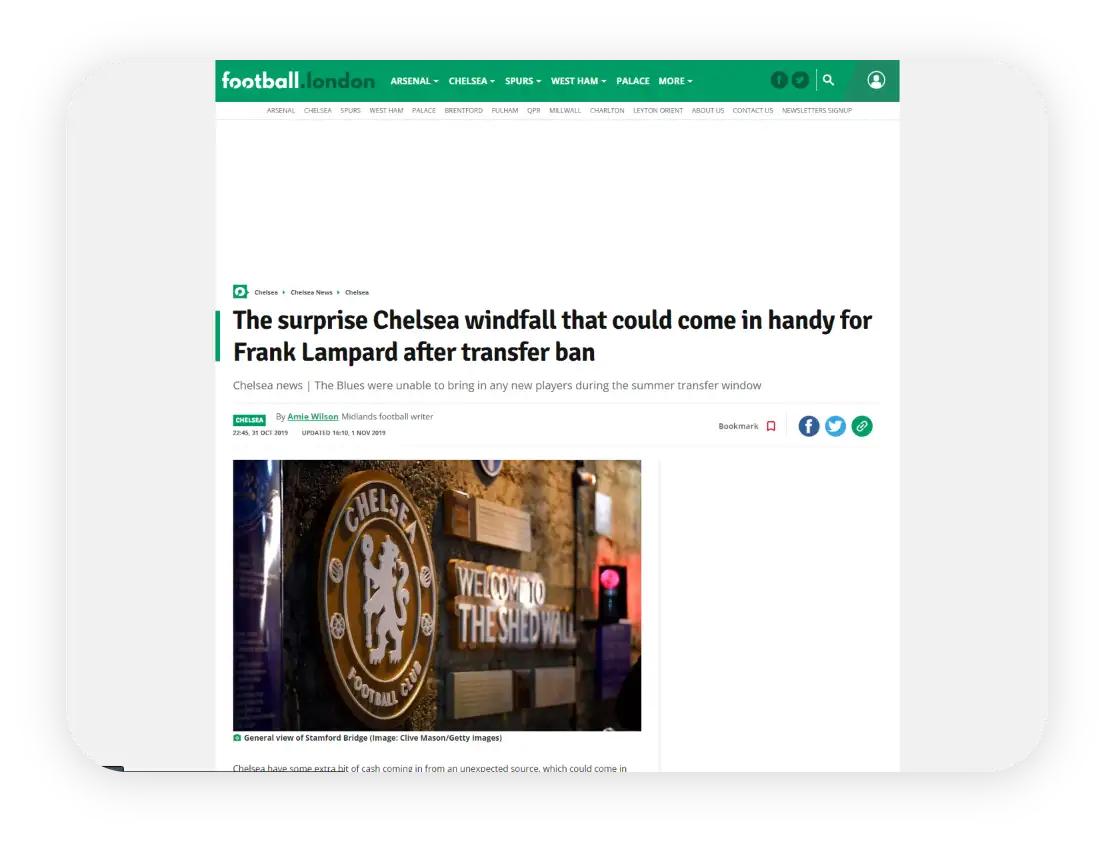Expand the Chelsea dropdown menu
Viewport: 1114px width, 844px height.
[472, 81]
